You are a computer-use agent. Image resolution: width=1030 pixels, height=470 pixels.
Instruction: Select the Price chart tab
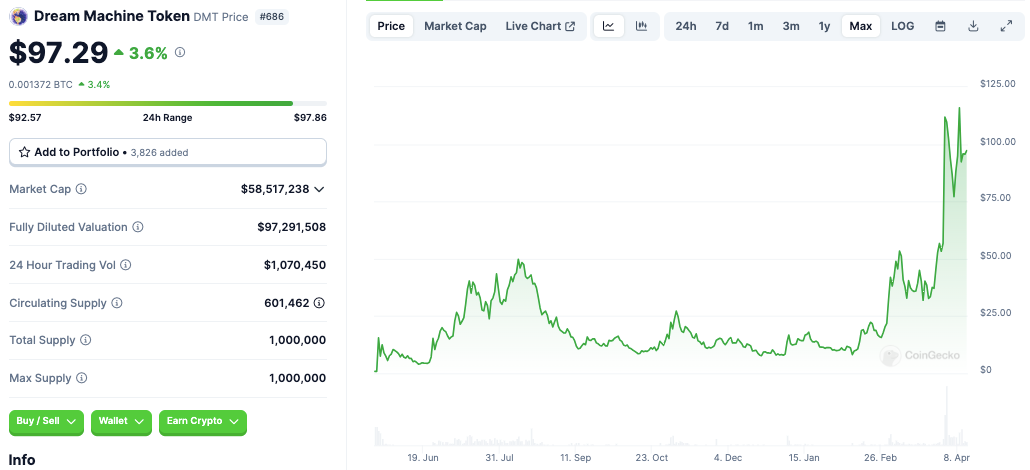pyautogui.click(x=392, y=26)
